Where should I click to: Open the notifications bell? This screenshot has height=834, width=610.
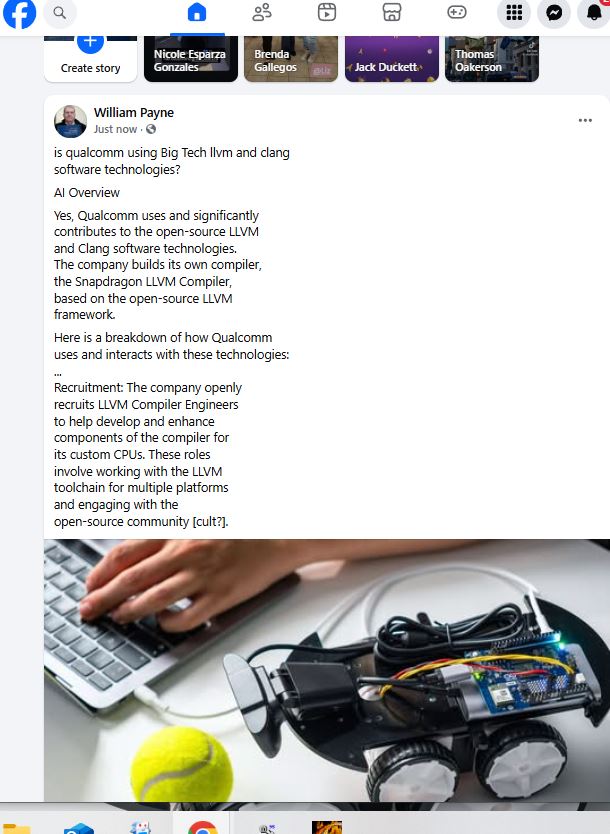tap(594, 13)
